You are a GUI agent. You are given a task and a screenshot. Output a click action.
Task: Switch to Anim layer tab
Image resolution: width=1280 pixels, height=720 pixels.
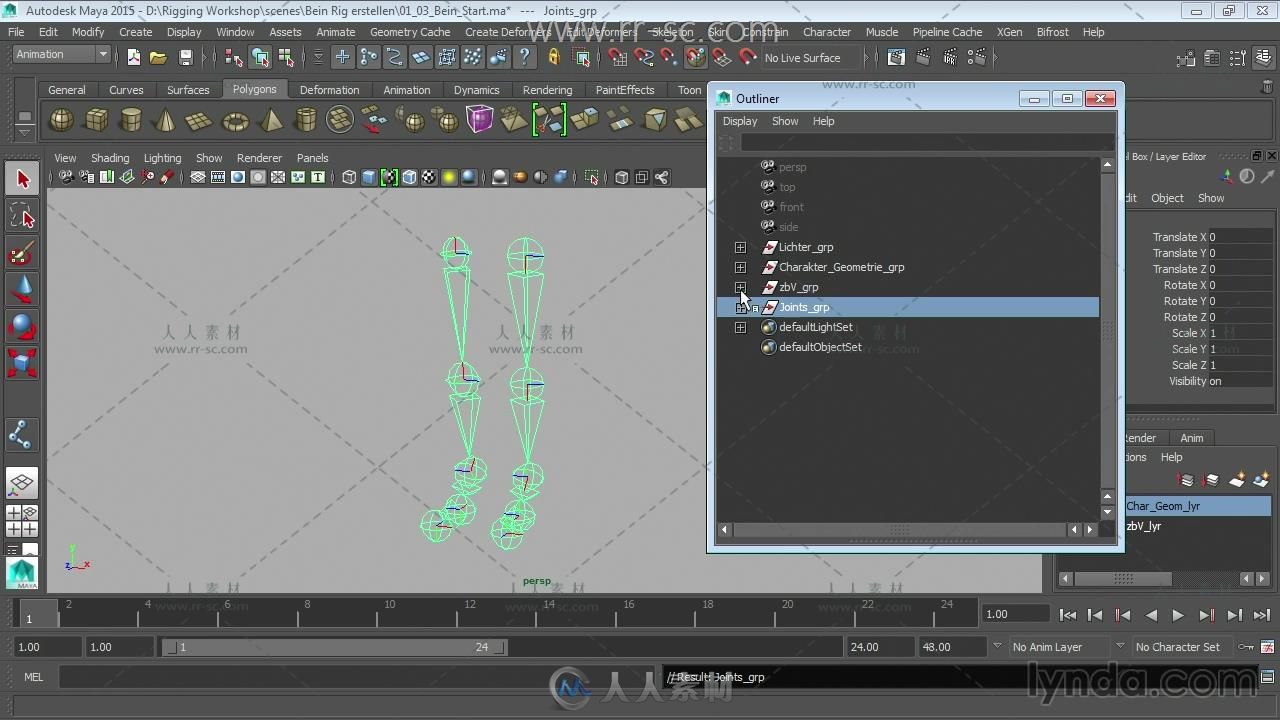click(x=1191, y=438)
